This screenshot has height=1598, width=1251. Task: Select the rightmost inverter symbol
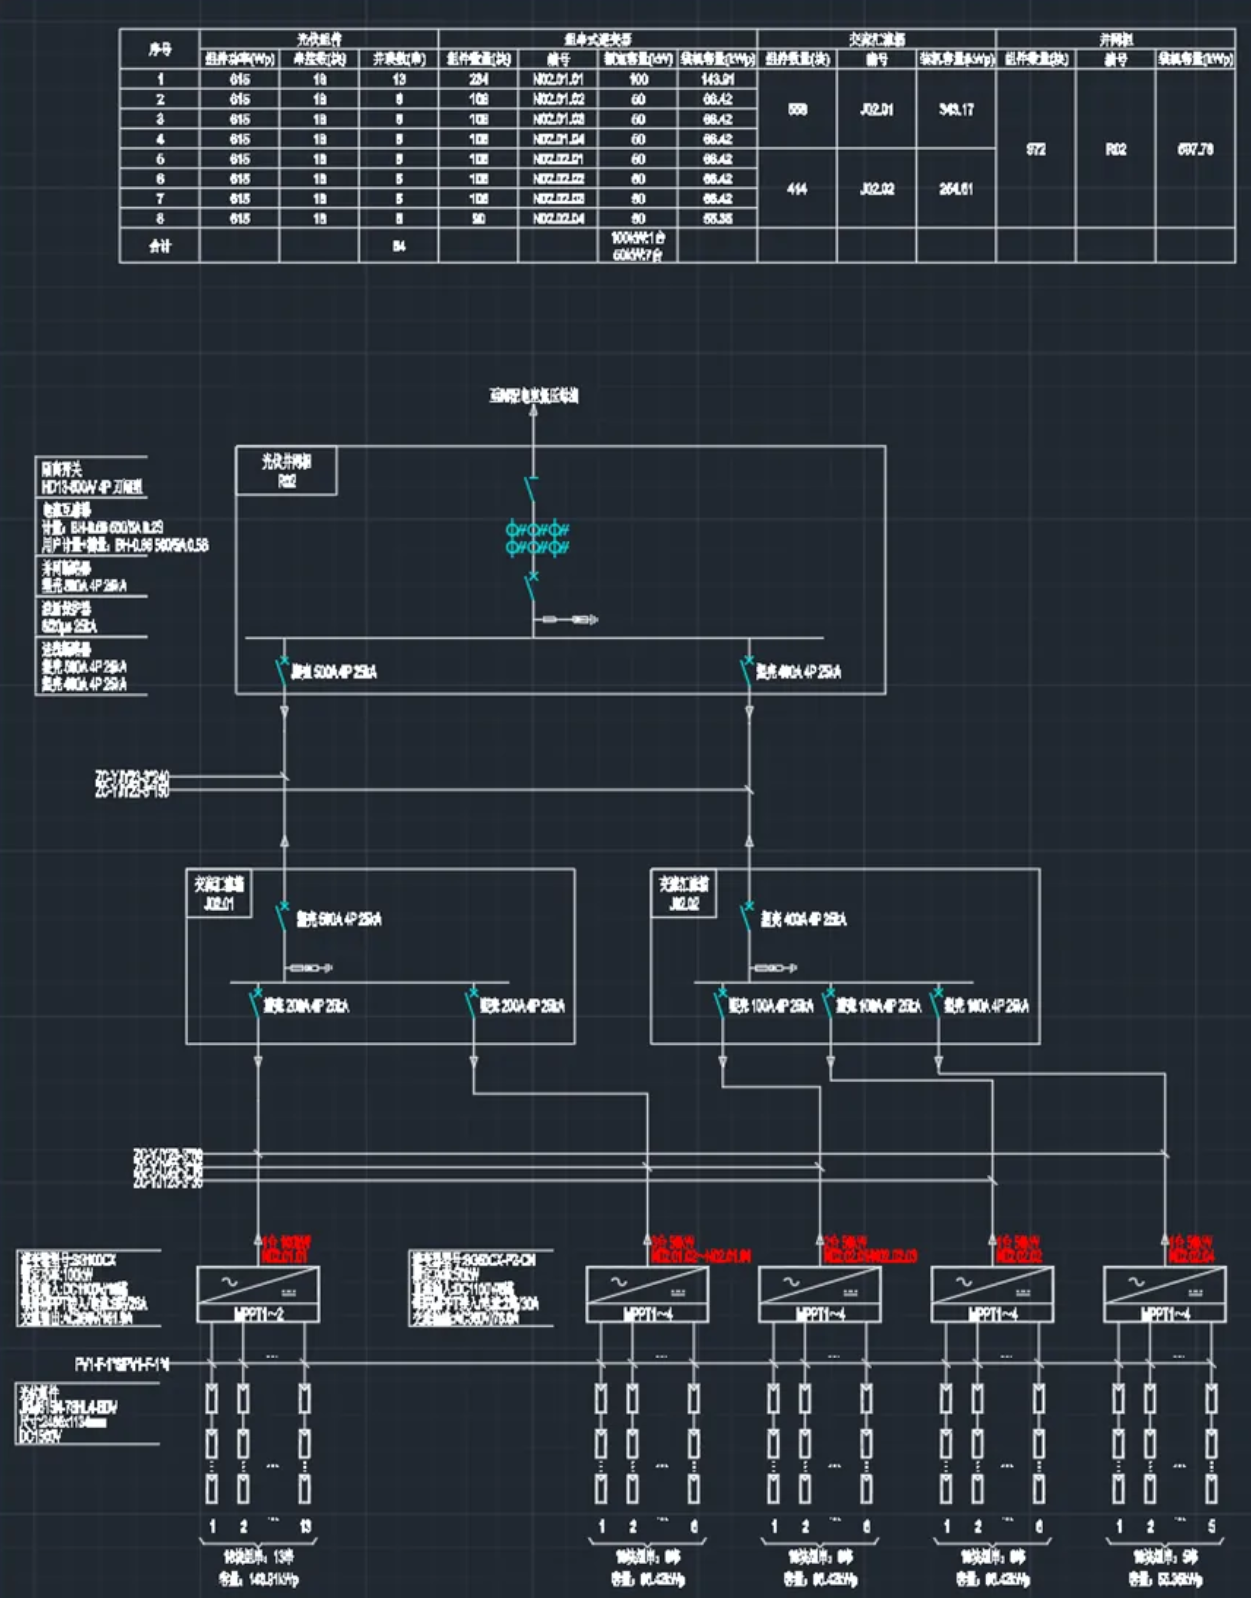coord(1164,1294)
